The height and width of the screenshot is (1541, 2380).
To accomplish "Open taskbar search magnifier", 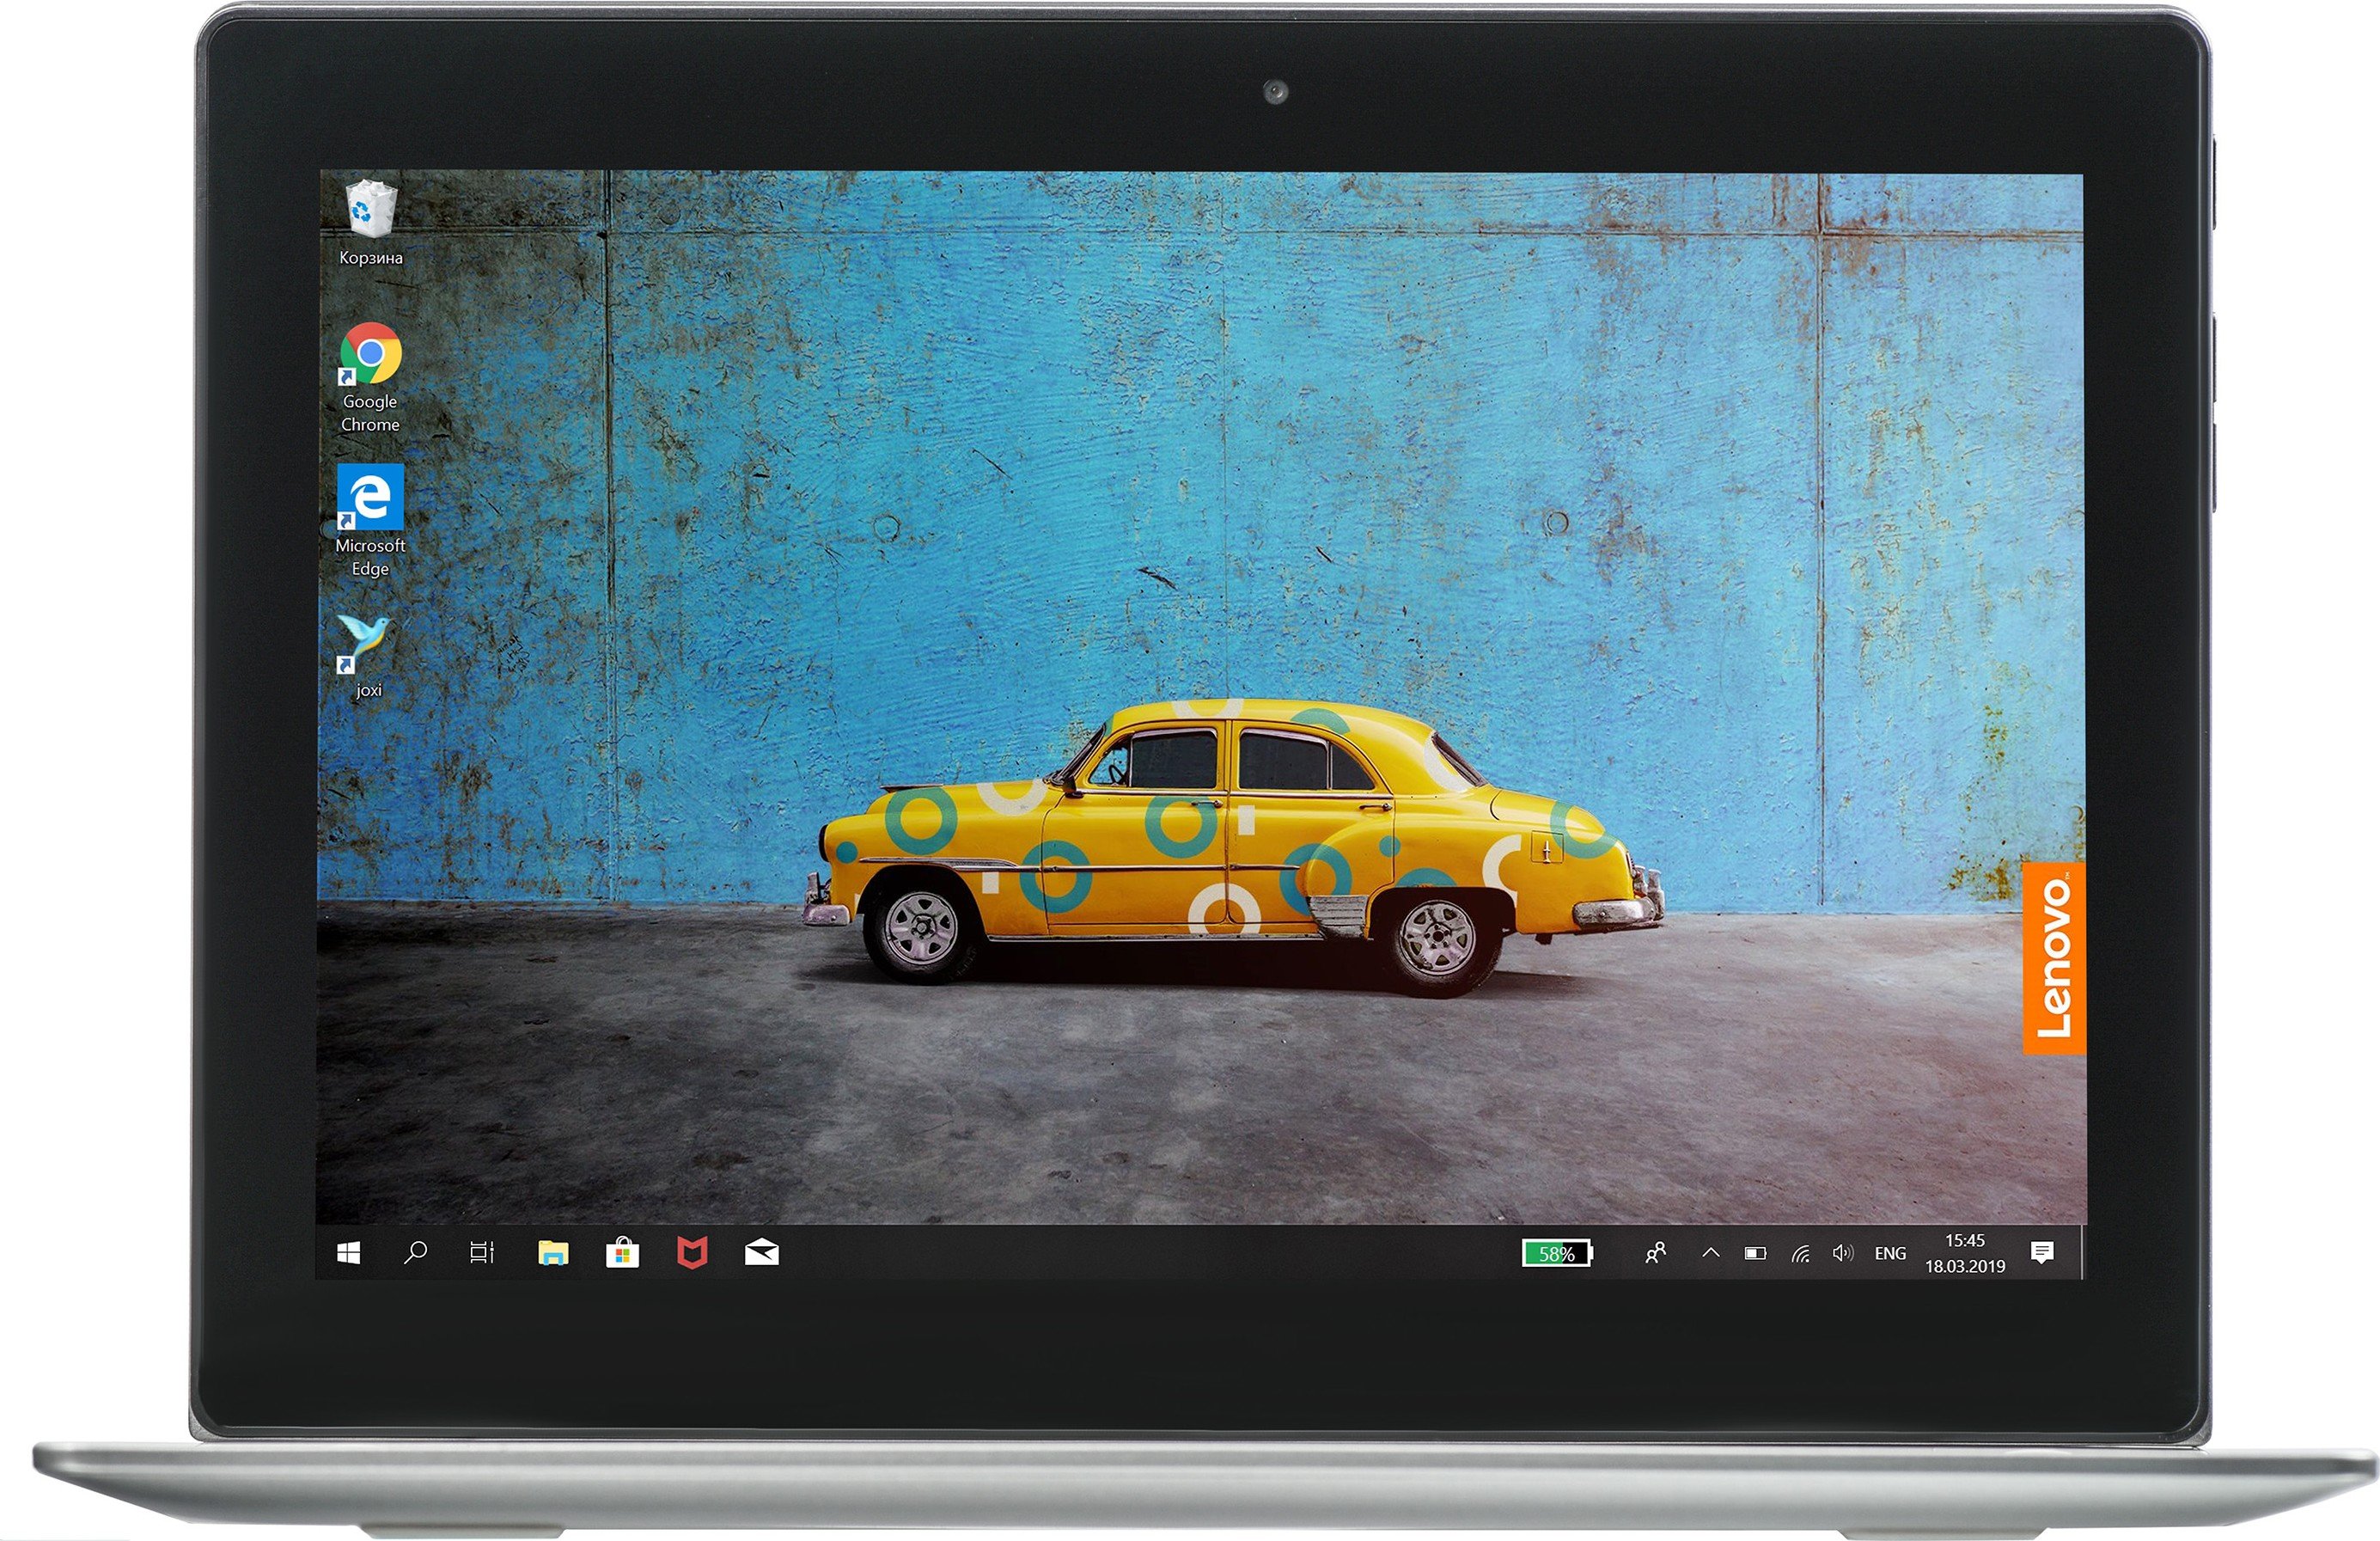I will point(415,1253).
